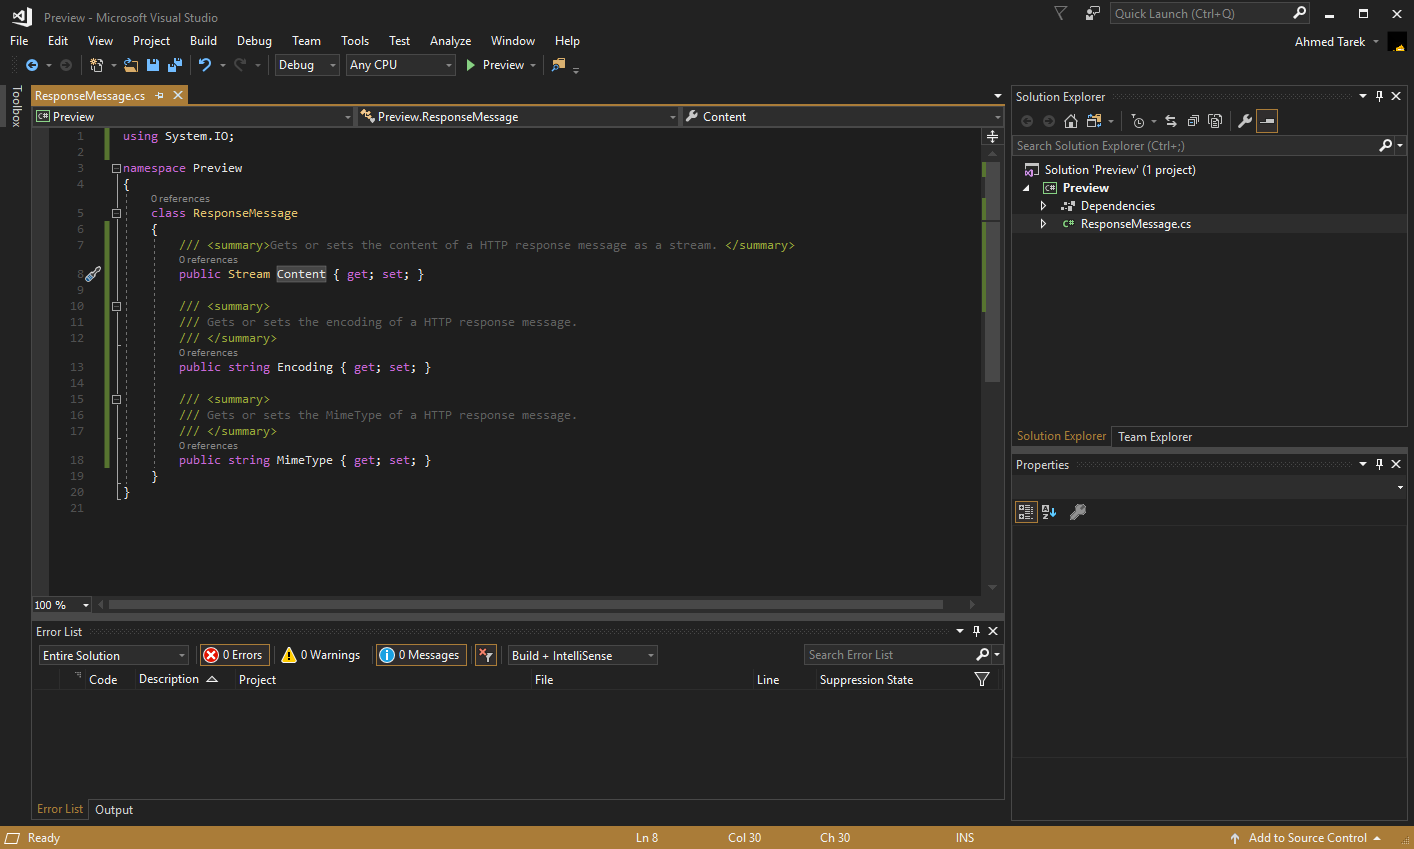Viewport: 1414px width, 849px height.
Task: Expand the Dependencies tree node
Action: (1043, 206)
